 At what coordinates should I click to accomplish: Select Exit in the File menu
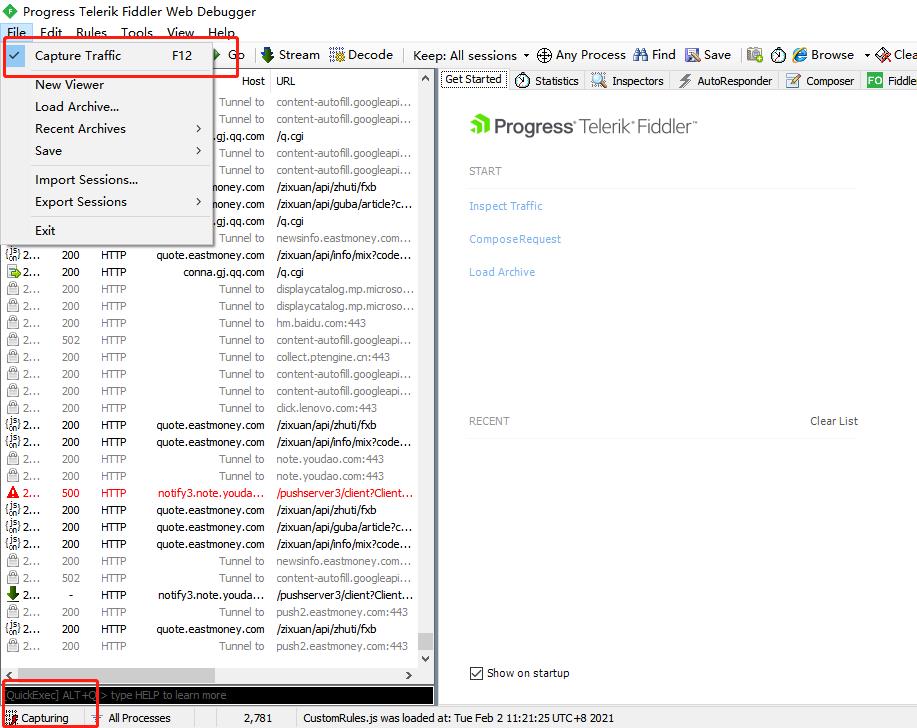pyautogui.click(x=107, y=230)
